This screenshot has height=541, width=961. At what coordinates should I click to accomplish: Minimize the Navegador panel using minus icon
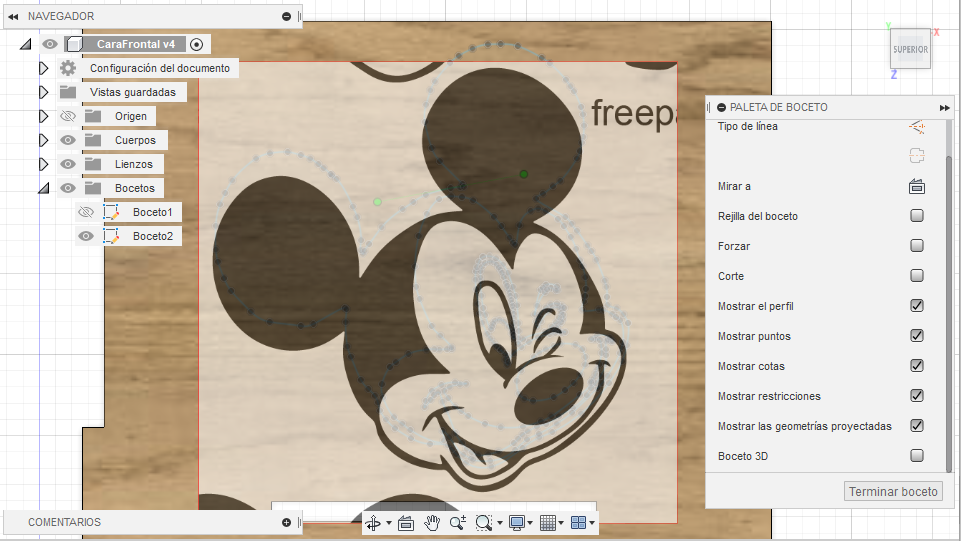pos(286,17)
